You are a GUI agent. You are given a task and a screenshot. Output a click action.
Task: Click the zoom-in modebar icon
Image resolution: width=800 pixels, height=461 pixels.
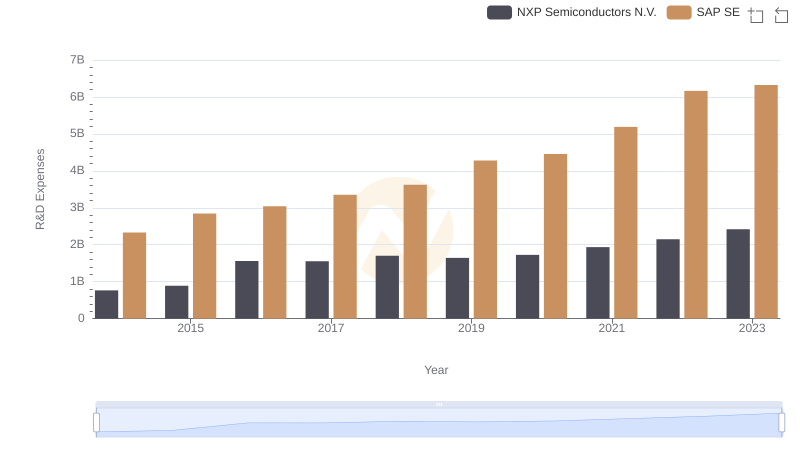pos(756,15)
